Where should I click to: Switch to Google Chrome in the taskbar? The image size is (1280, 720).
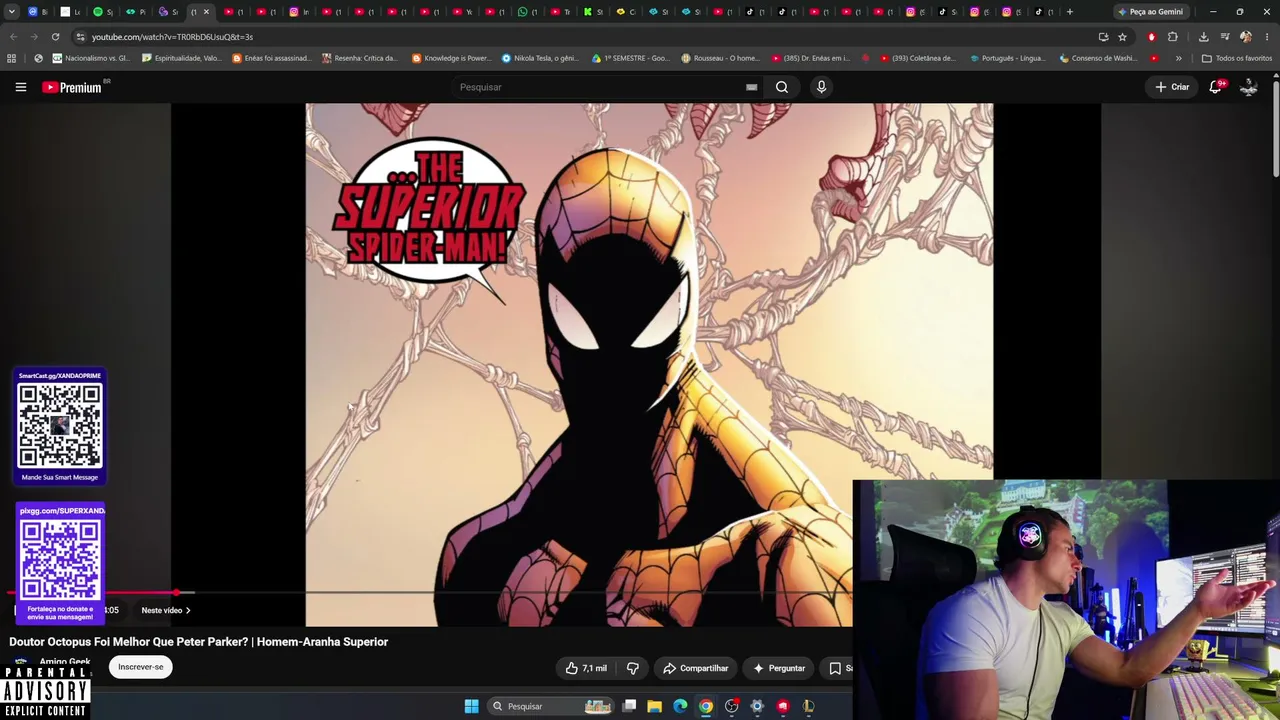(706, 706)
